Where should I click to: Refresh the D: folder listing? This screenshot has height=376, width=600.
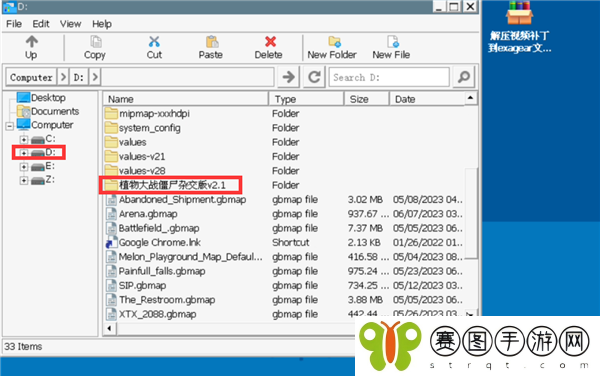[315, 77]
